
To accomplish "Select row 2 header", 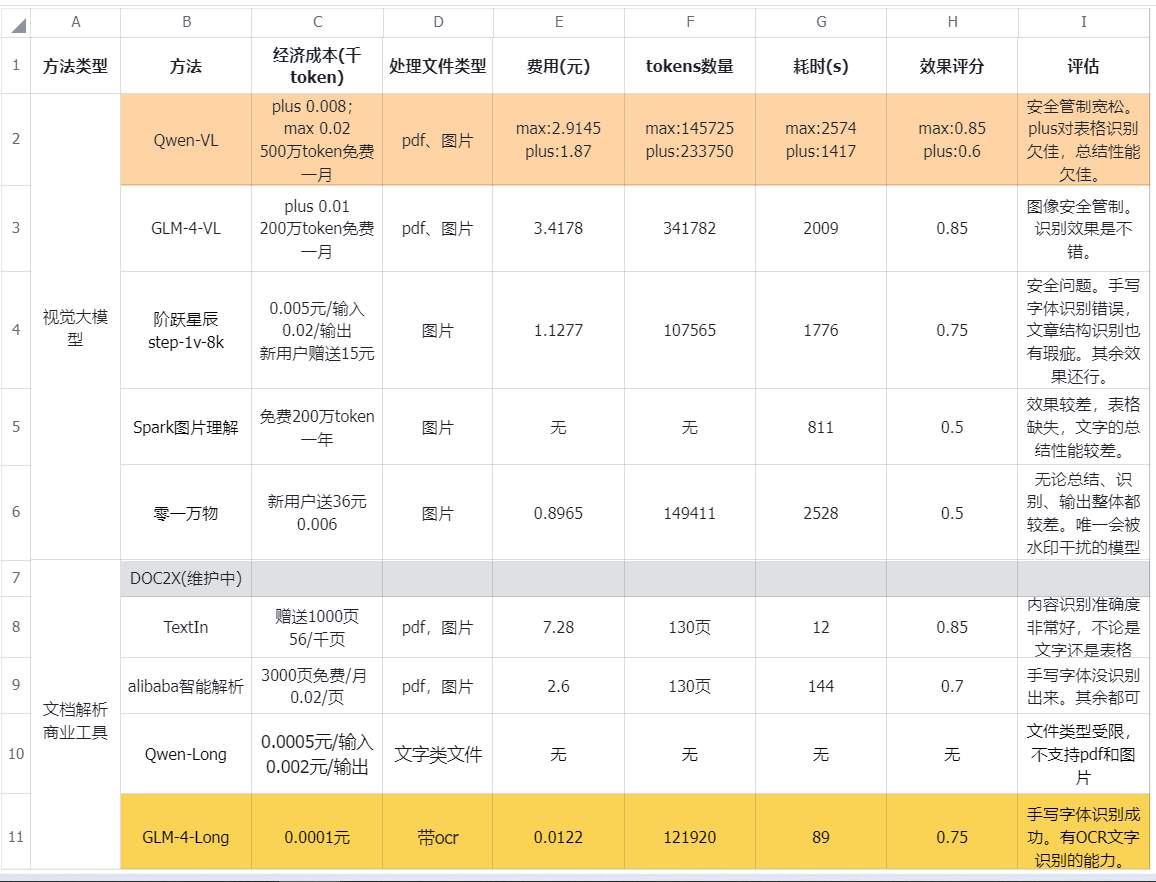I will point(15,139).
